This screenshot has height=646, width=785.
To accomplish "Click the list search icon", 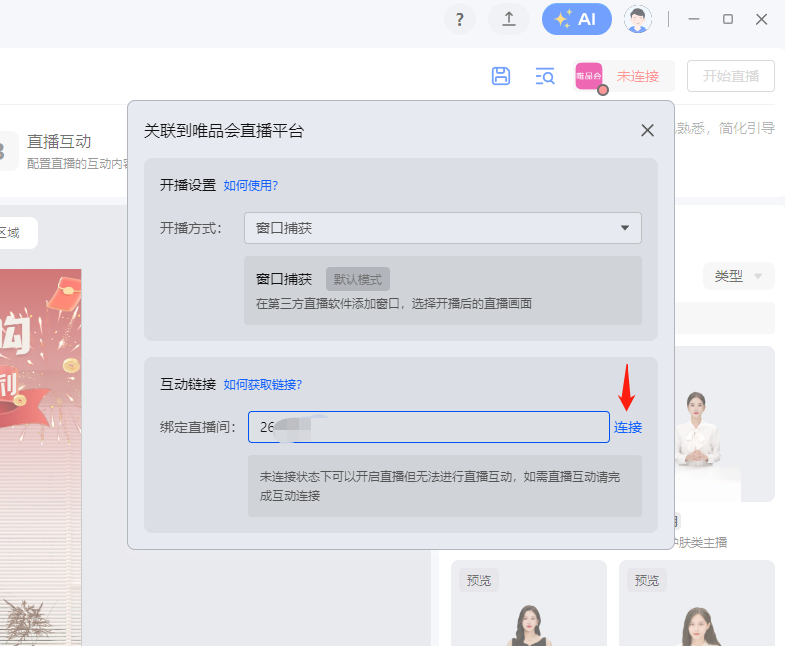I will pyautogui.click(x=545, y=76).
